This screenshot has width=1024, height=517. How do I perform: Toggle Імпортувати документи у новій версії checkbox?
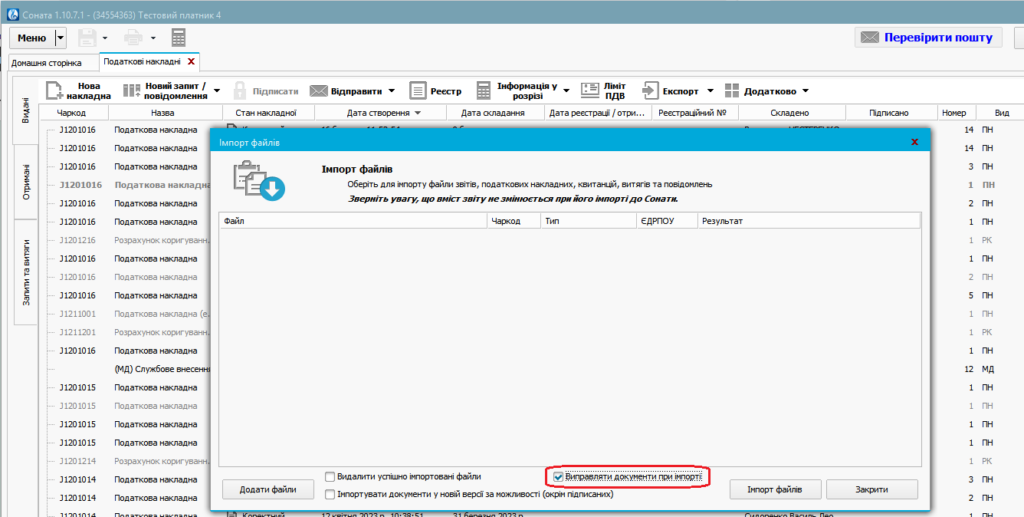pos(330,494)
